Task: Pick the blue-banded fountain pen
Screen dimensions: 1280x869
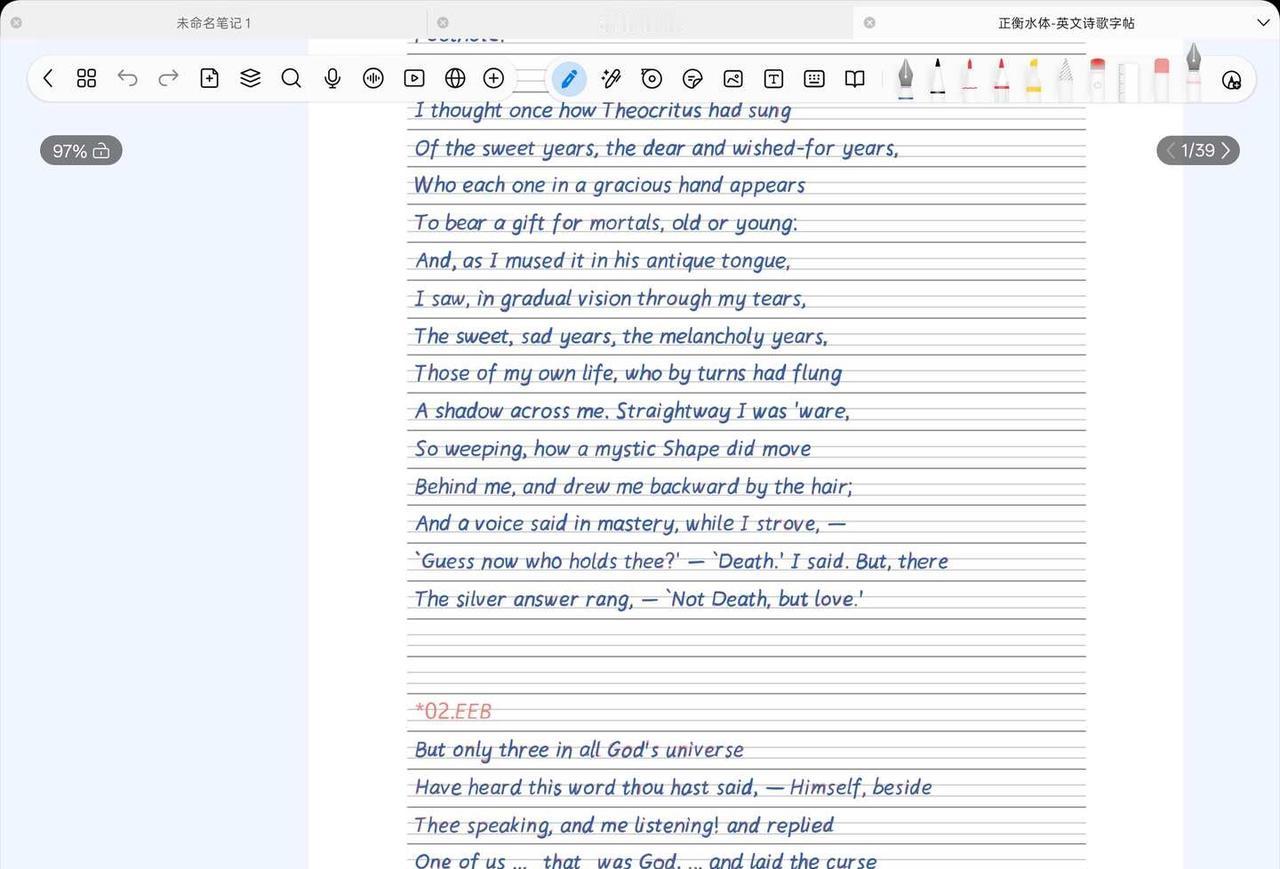Action: coord(905,79)
